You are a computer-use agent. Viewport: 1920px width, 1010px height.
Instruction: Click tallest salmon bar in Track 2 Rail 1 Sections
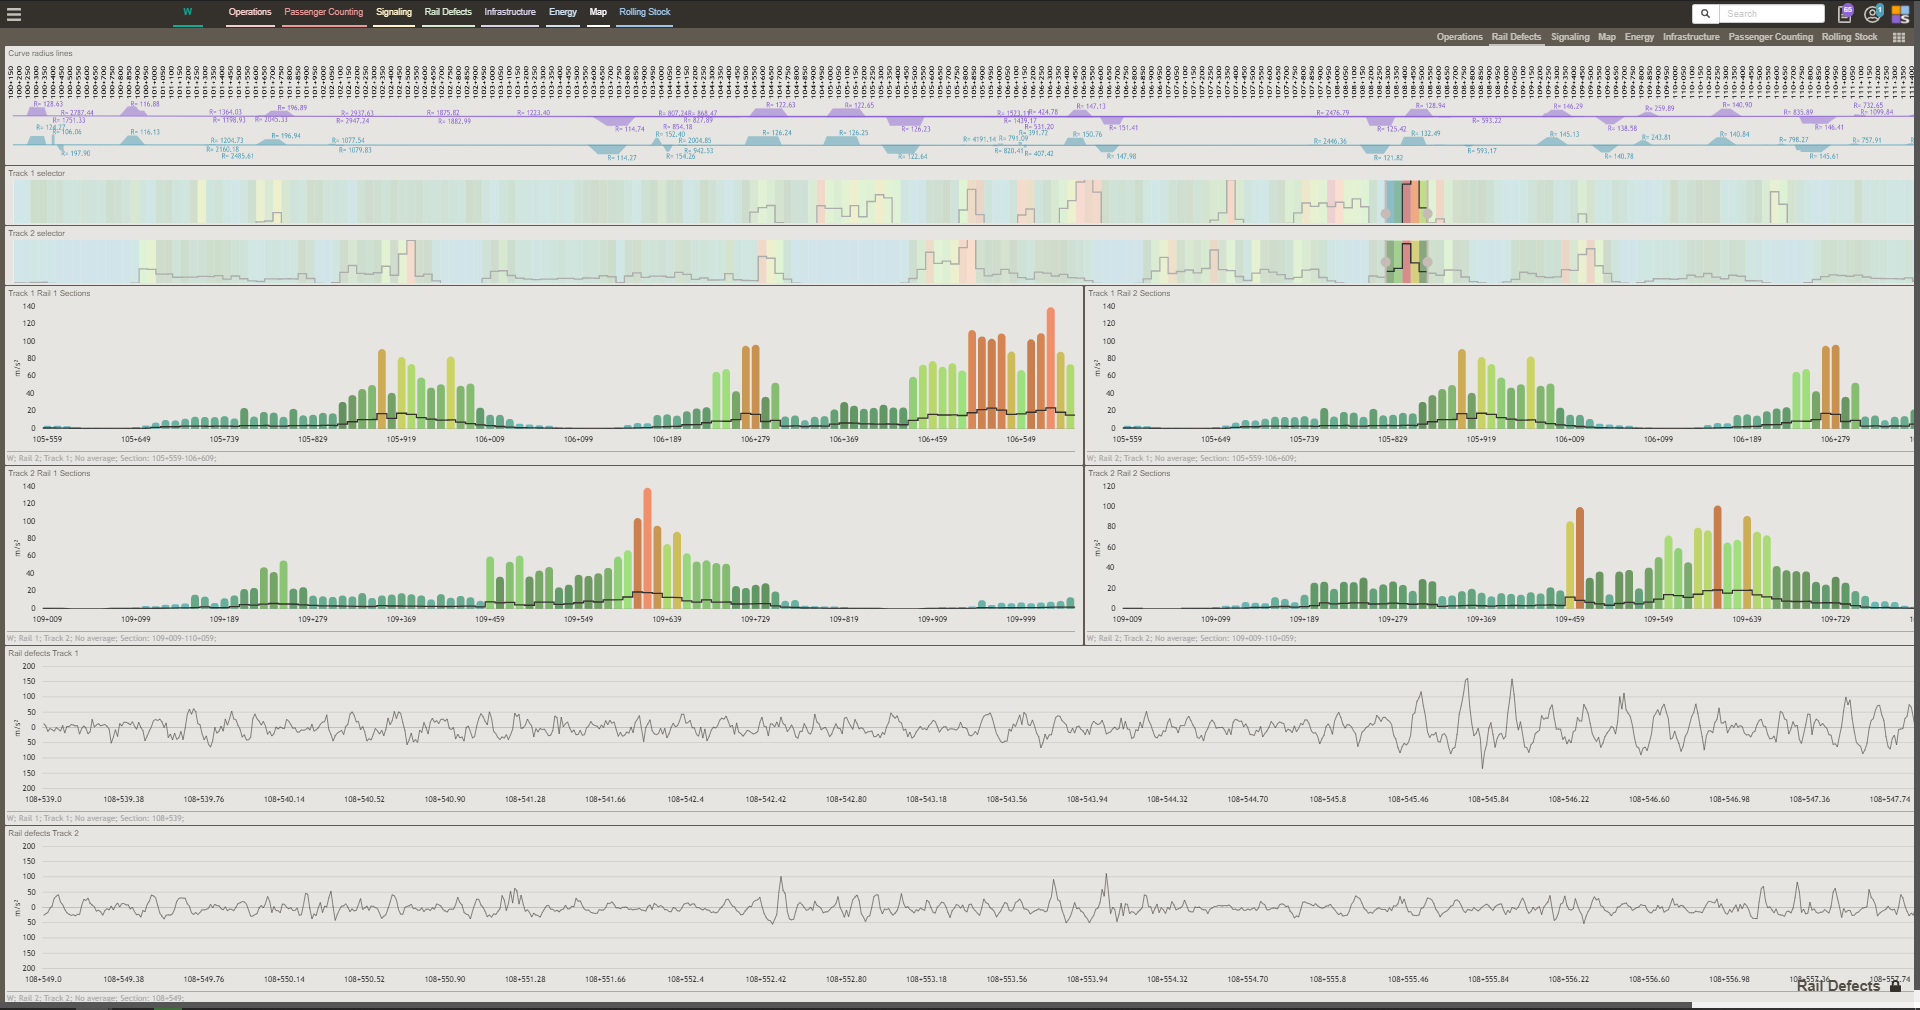click(x=647, y=548)
